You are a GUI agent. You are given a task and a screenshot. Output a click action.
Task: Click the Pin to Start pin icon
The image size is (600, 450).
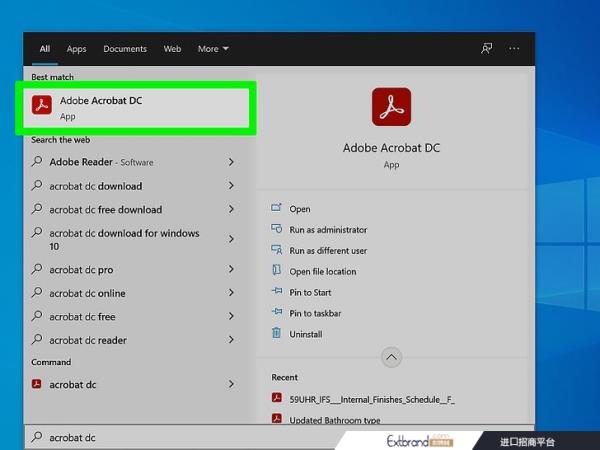(x=277, y=291)
